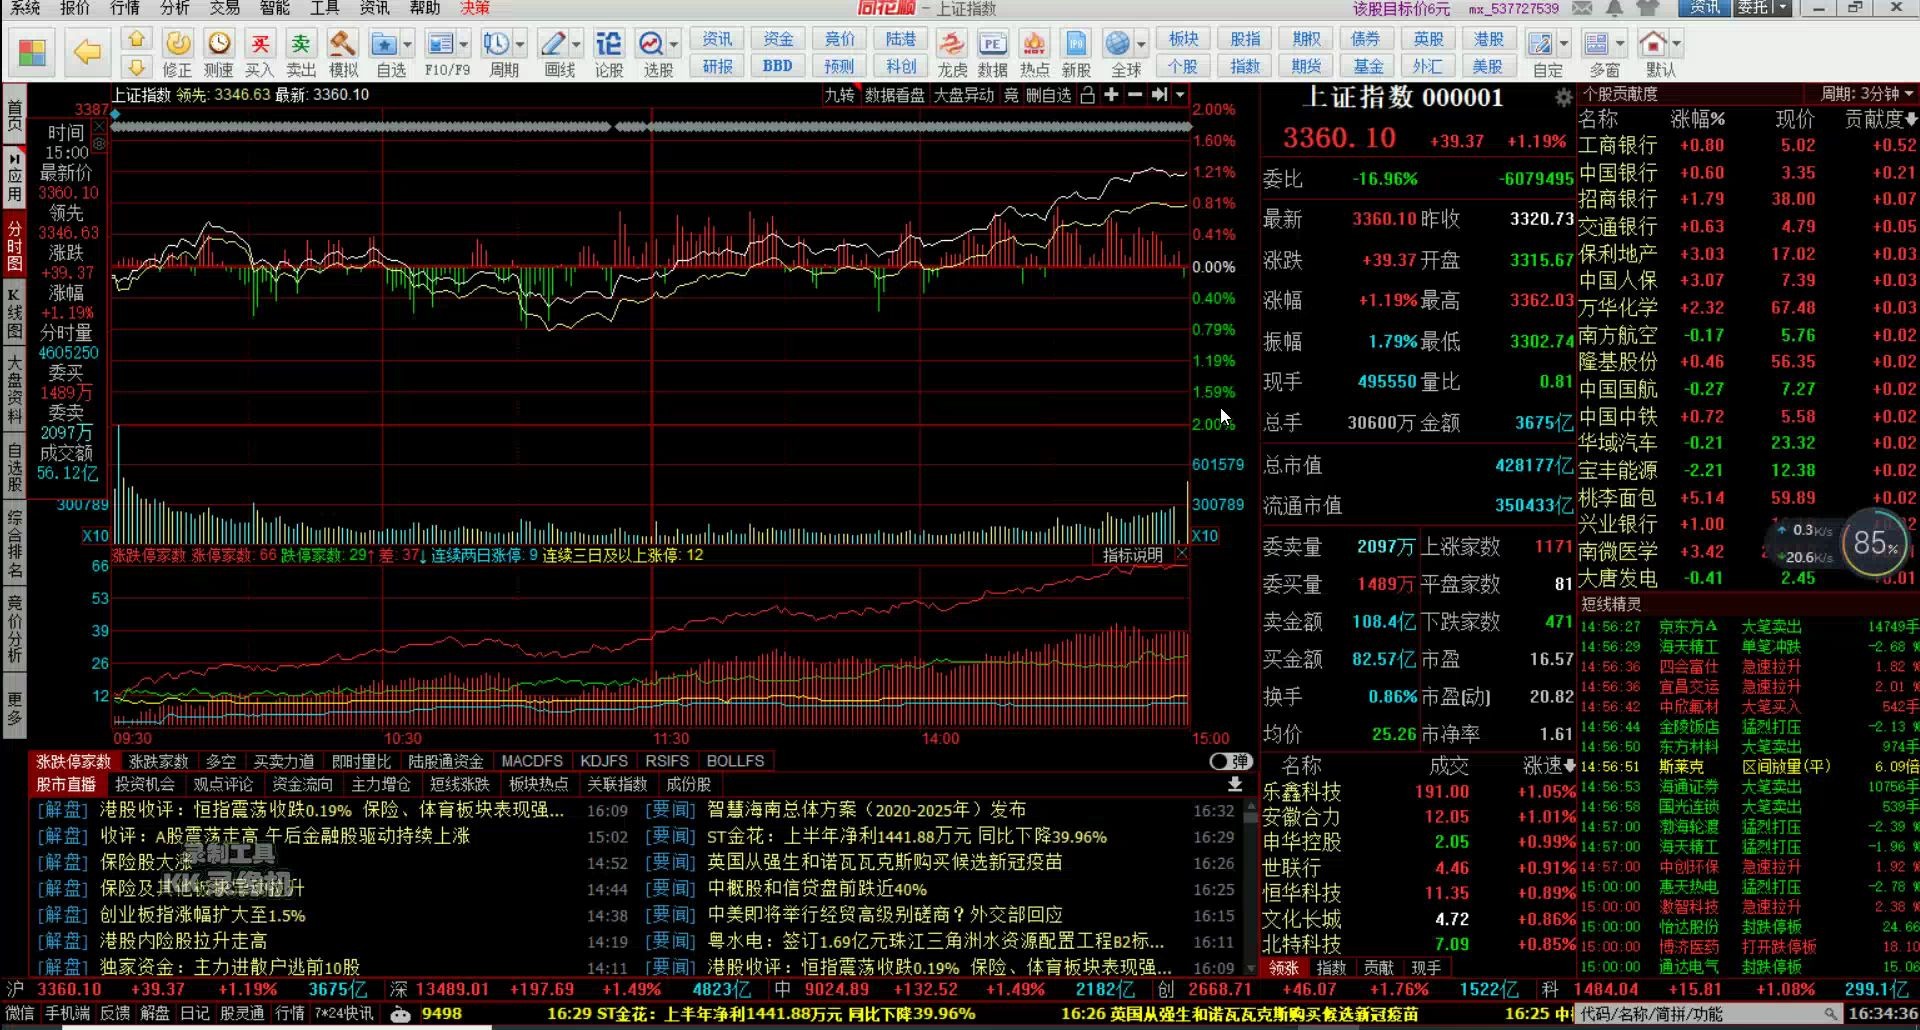This screenshot has width=1920, height=1030.
Task: Expand the chart toolbar overflow arrow
Action: pyautogui.click(x=1181, y=94)
